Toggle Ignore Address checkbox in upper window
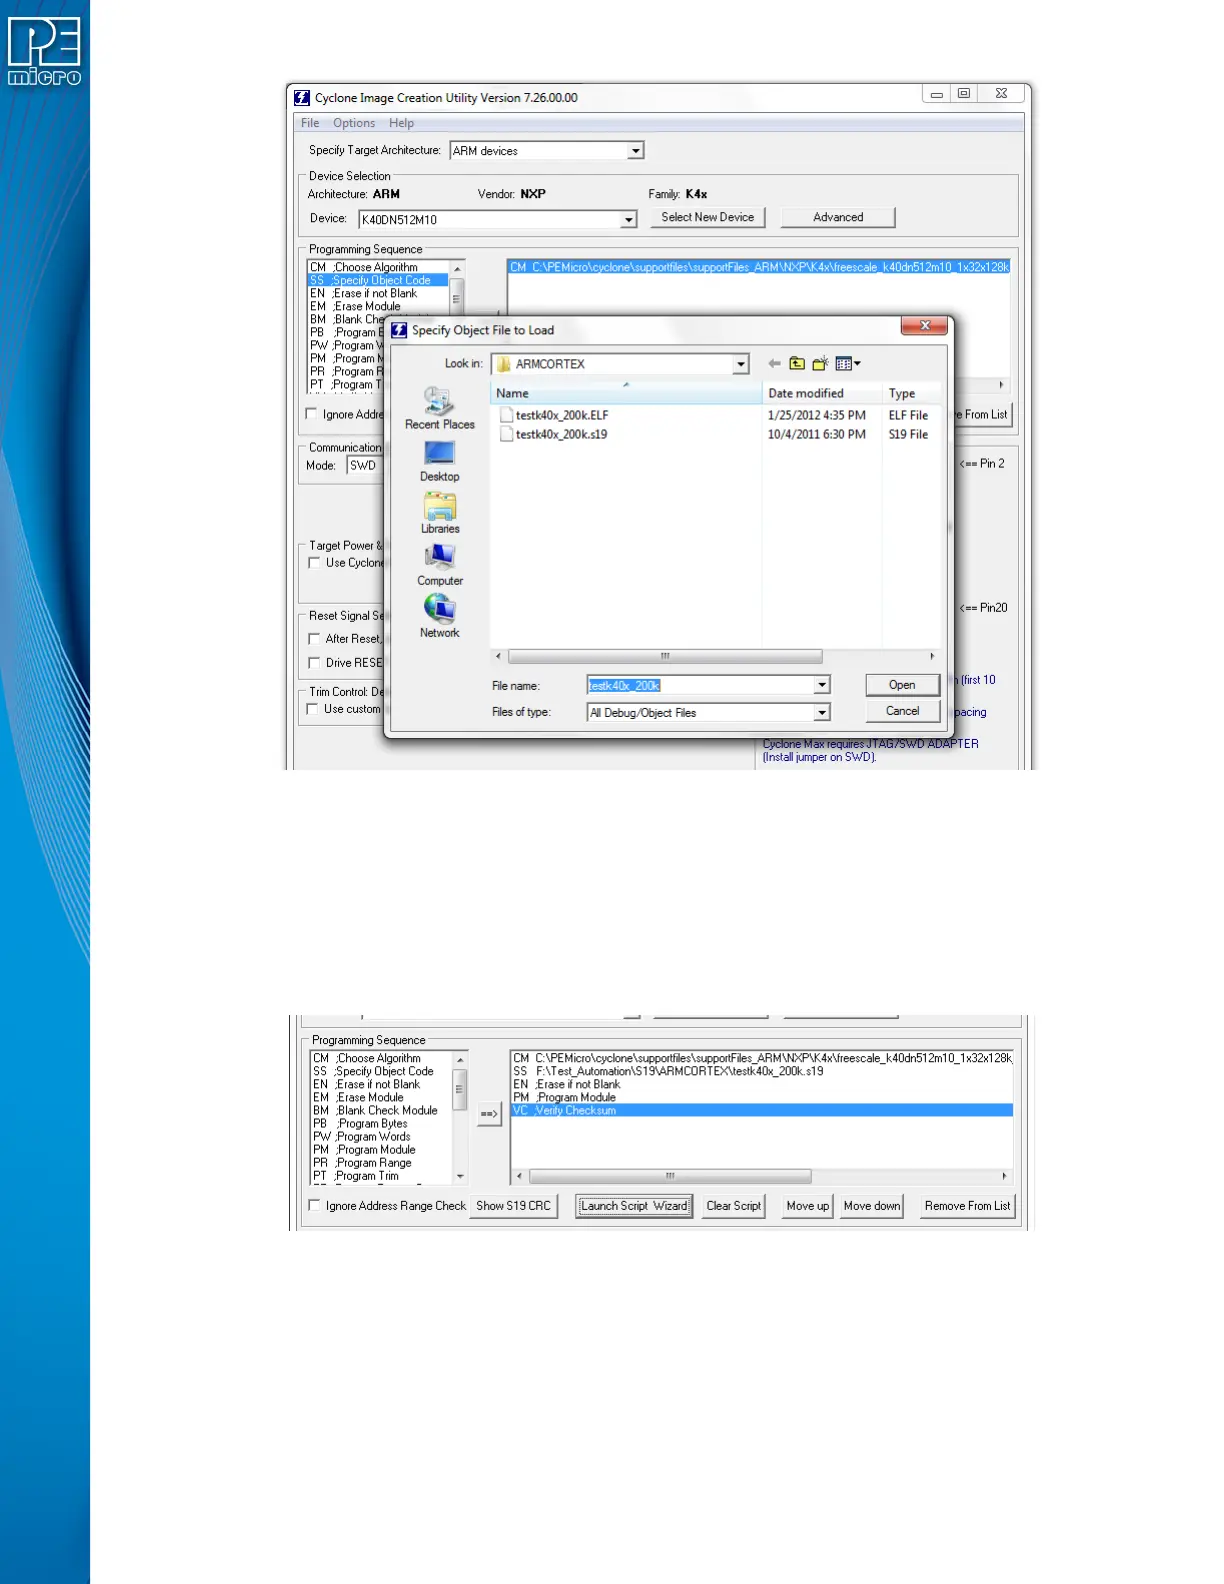Viewport: 1224px width, 1584px height. [312, 414]
